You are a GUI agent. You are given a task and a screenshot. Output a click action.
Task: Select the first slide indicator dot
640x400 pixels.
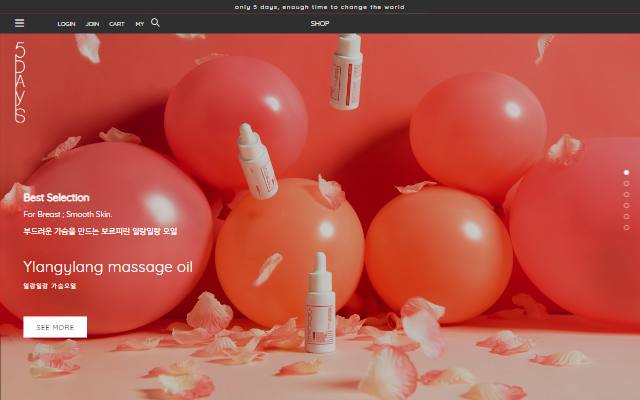[627, 173]
